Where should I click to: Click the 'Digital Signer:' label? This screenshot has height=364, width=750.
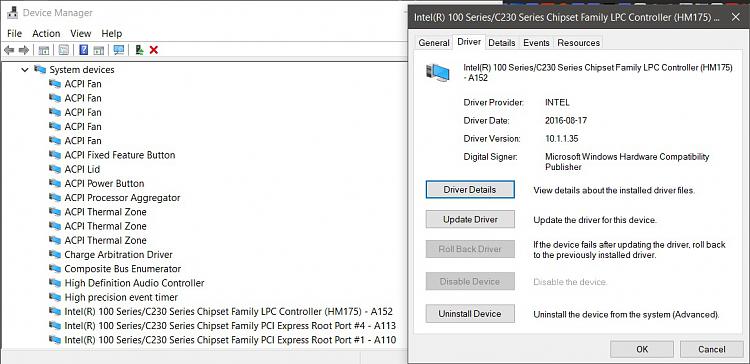pyautogui.click(x=490, y=157)
